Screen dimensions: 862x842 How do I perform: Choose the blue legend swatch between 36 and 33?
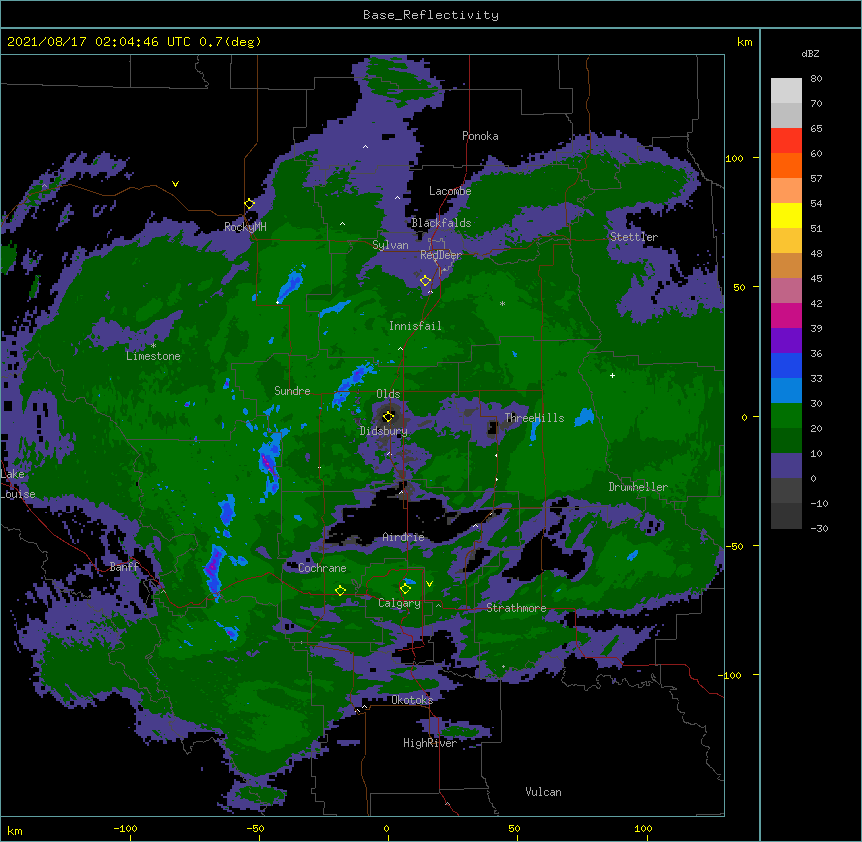click(786, 365)
